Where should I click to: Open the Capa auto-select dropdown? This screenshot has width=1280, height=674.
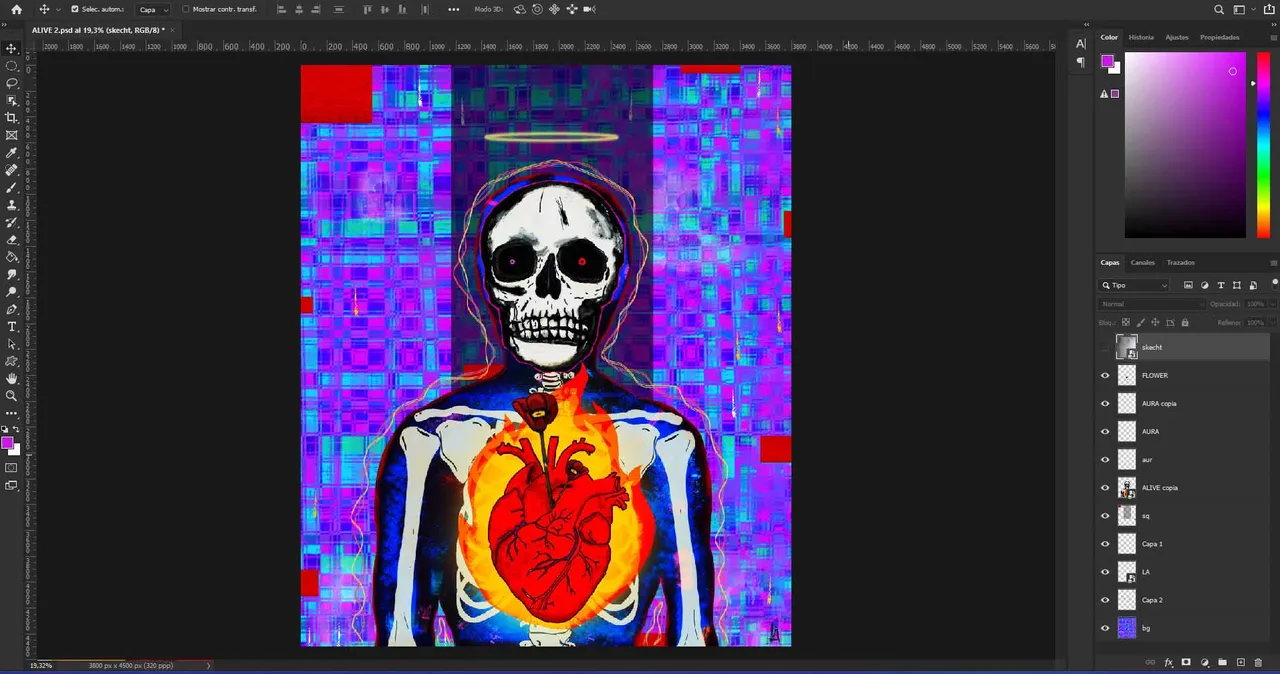pos(152,9)
